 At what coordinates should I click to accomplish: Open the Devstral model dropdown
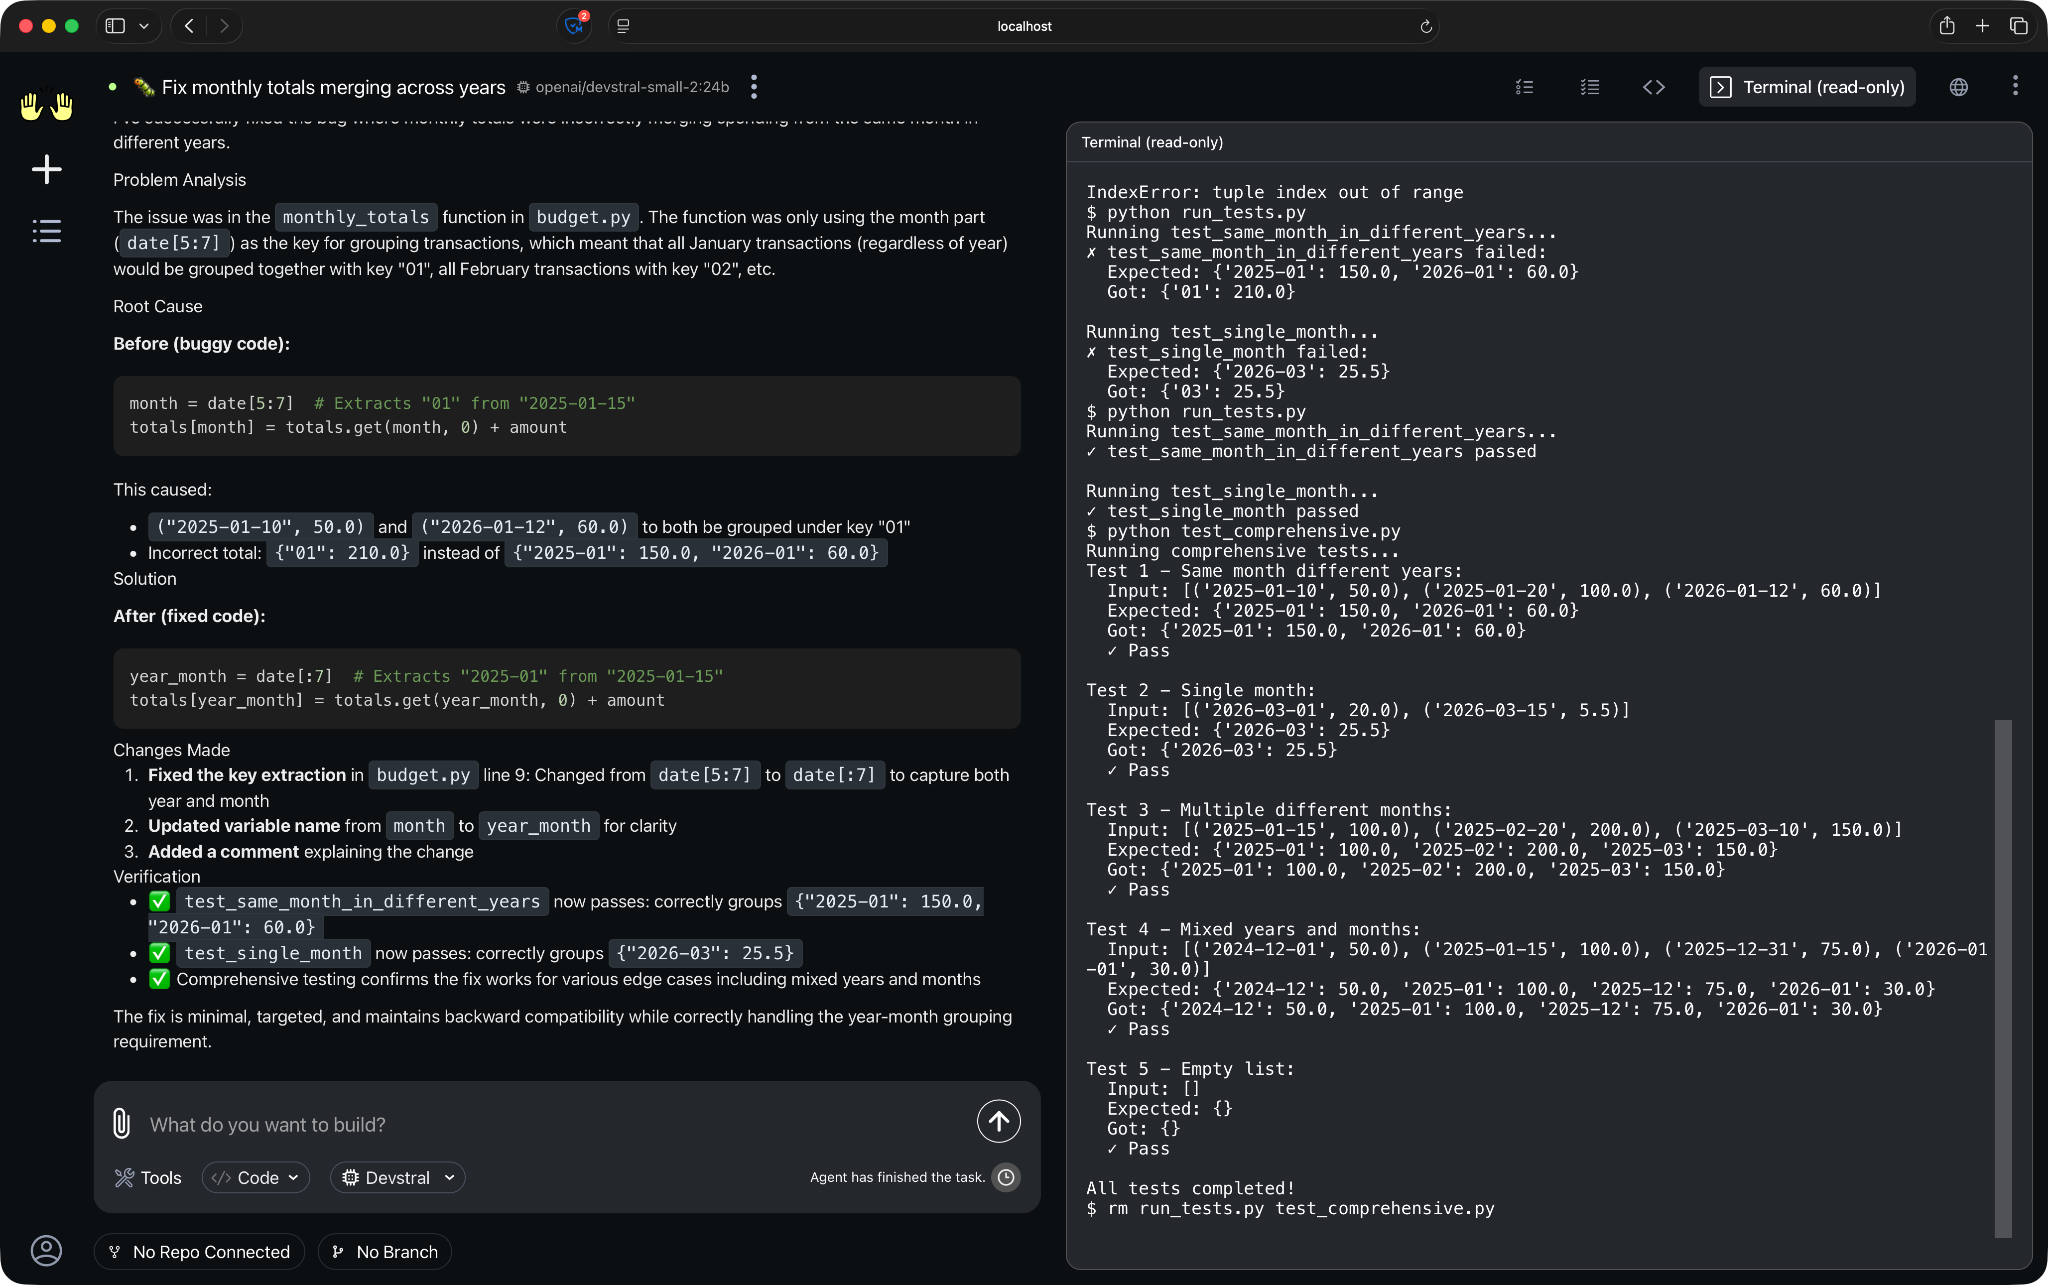tap(398, 1178)
